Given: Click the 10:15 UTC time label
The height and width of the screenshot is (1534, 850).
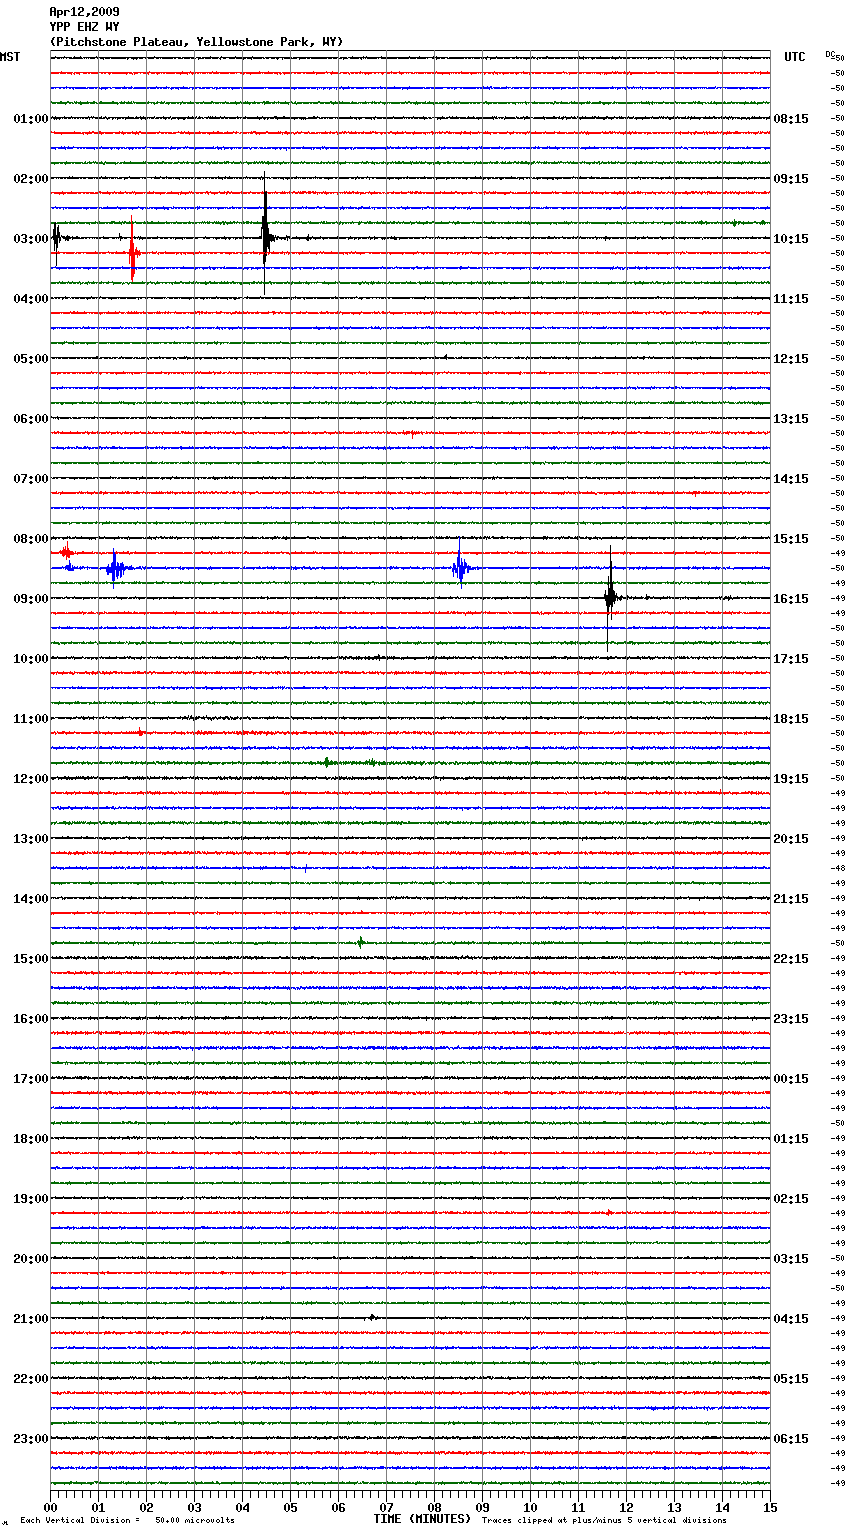Looking at the screenshot, I should [x=791, y=239].
